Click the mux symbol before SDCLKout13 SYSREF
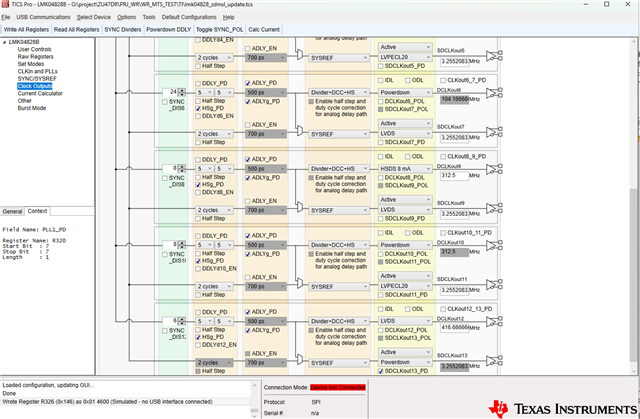 coord(300,360)
